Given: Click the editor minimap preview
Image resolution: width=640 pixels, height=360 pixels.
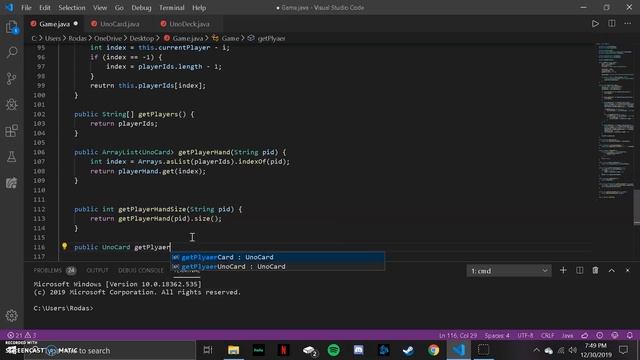Looking at the screenshot, I should tap(615, 120).
